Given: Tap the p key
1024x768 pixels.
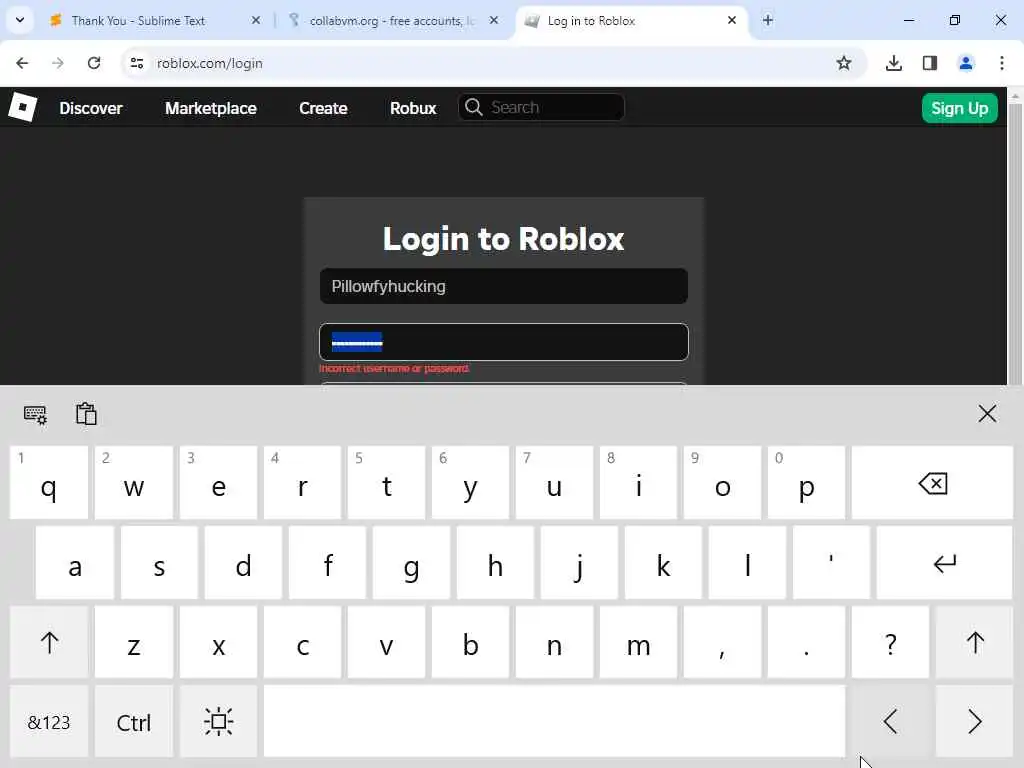Looking at the screenshot, I should coord(807,483).
